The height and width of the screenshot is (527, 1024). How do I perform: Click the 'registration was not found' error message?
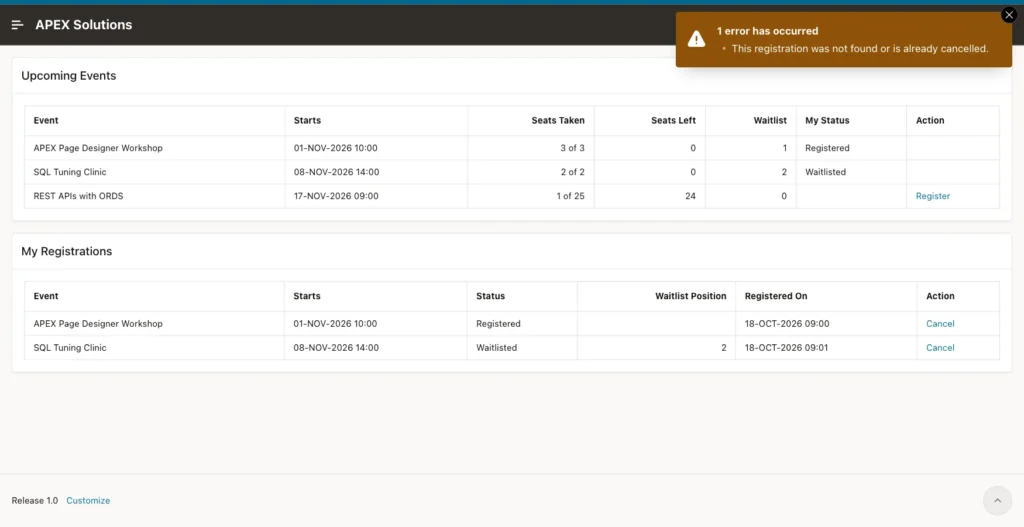pos(859,49)
